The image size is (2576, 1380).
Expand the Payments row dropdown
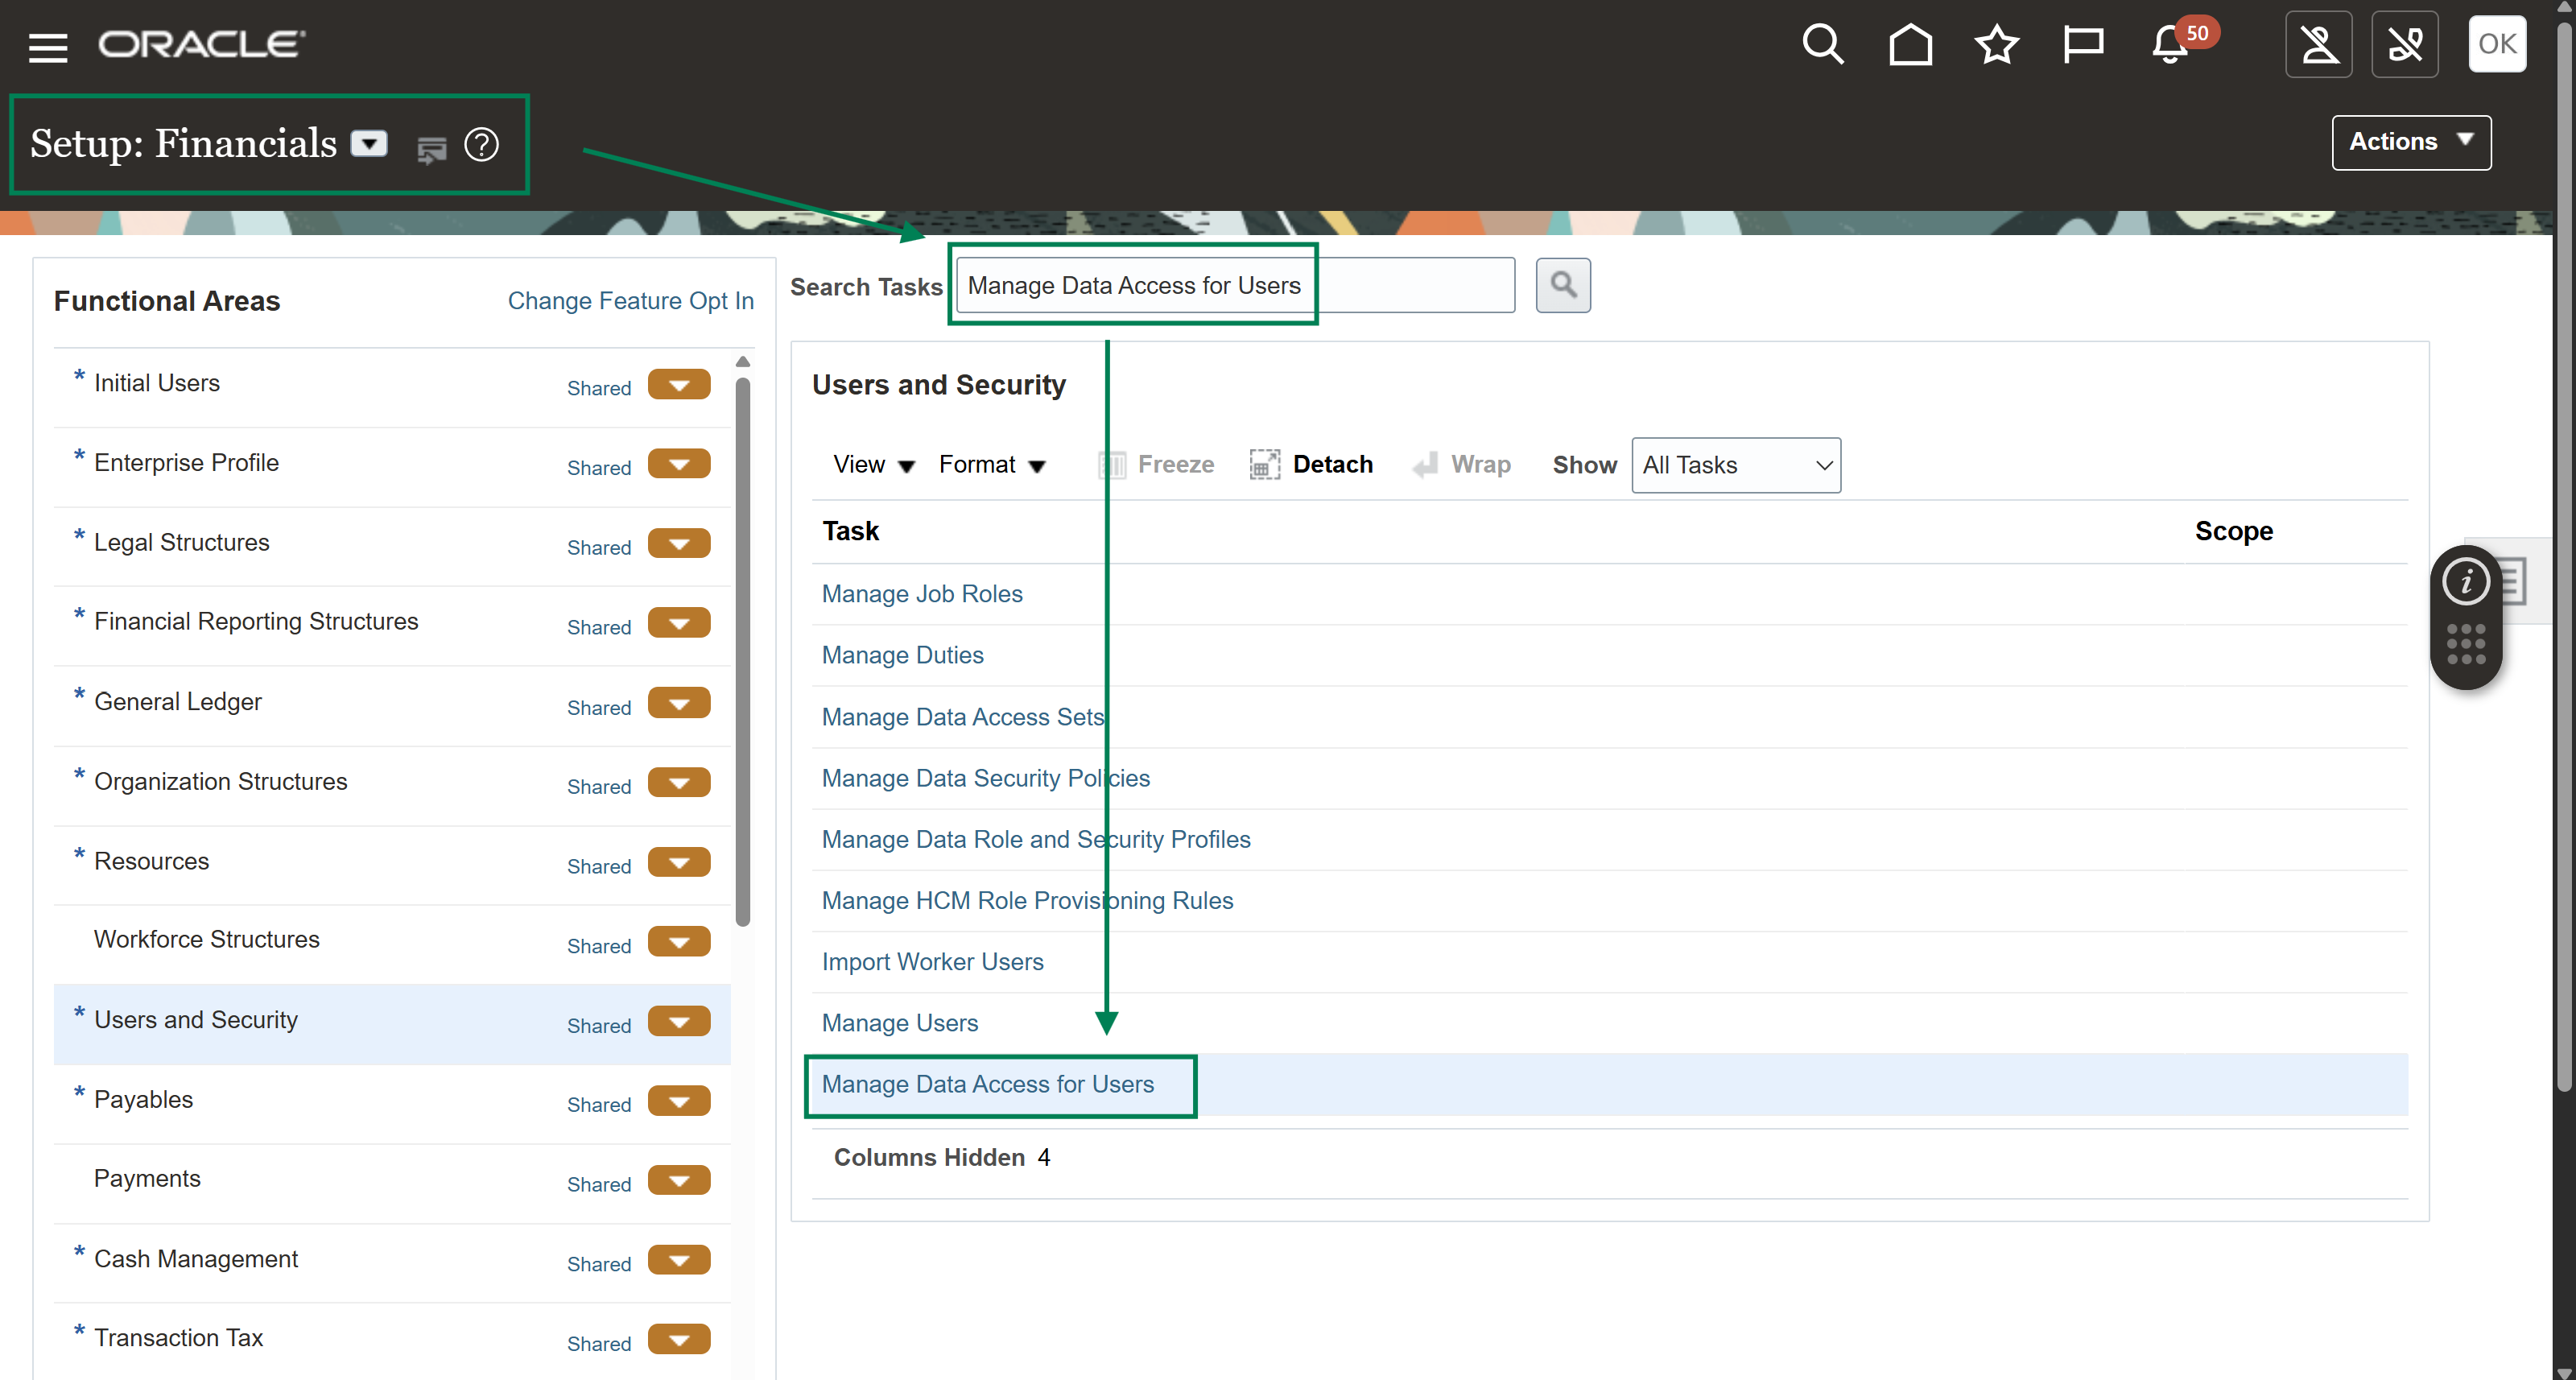(679, 1181)
